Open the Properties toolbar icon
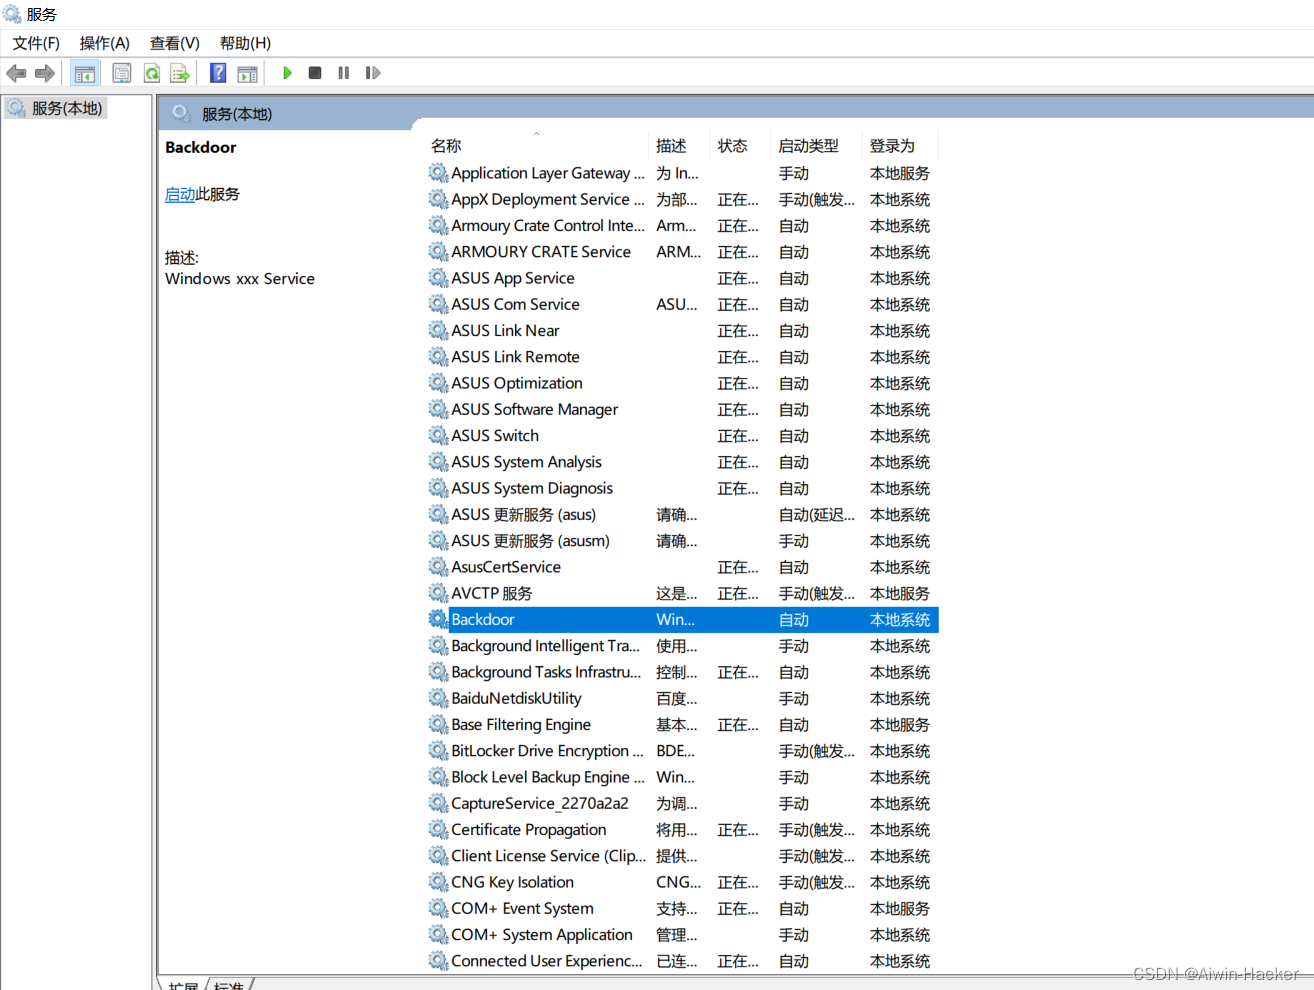Viewport: 1314px width, 990px height. click(x=122, y=73)
